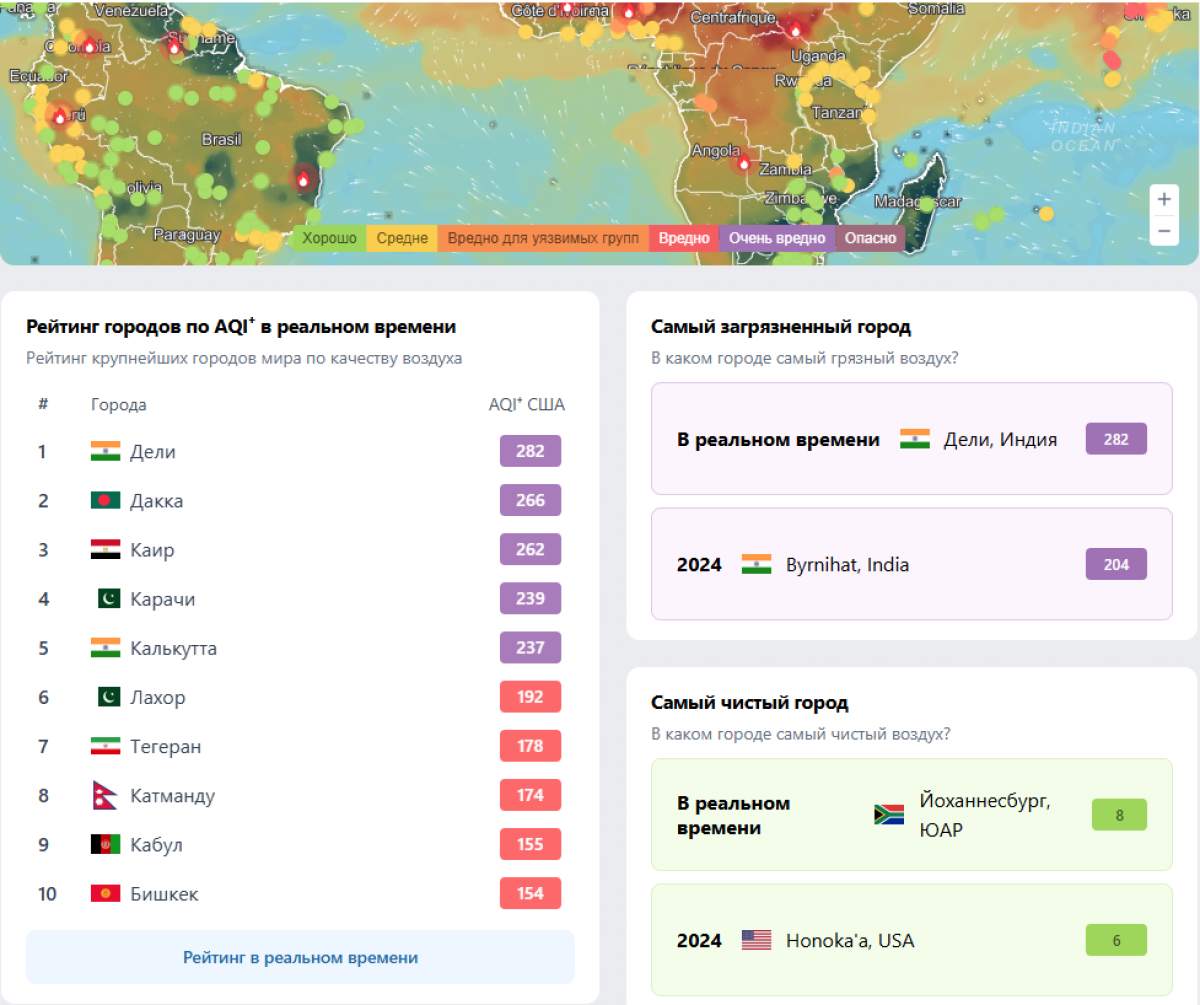Open Калькутта entry in ranking list
This screenshot has height=1005, width=1200.
173,649
